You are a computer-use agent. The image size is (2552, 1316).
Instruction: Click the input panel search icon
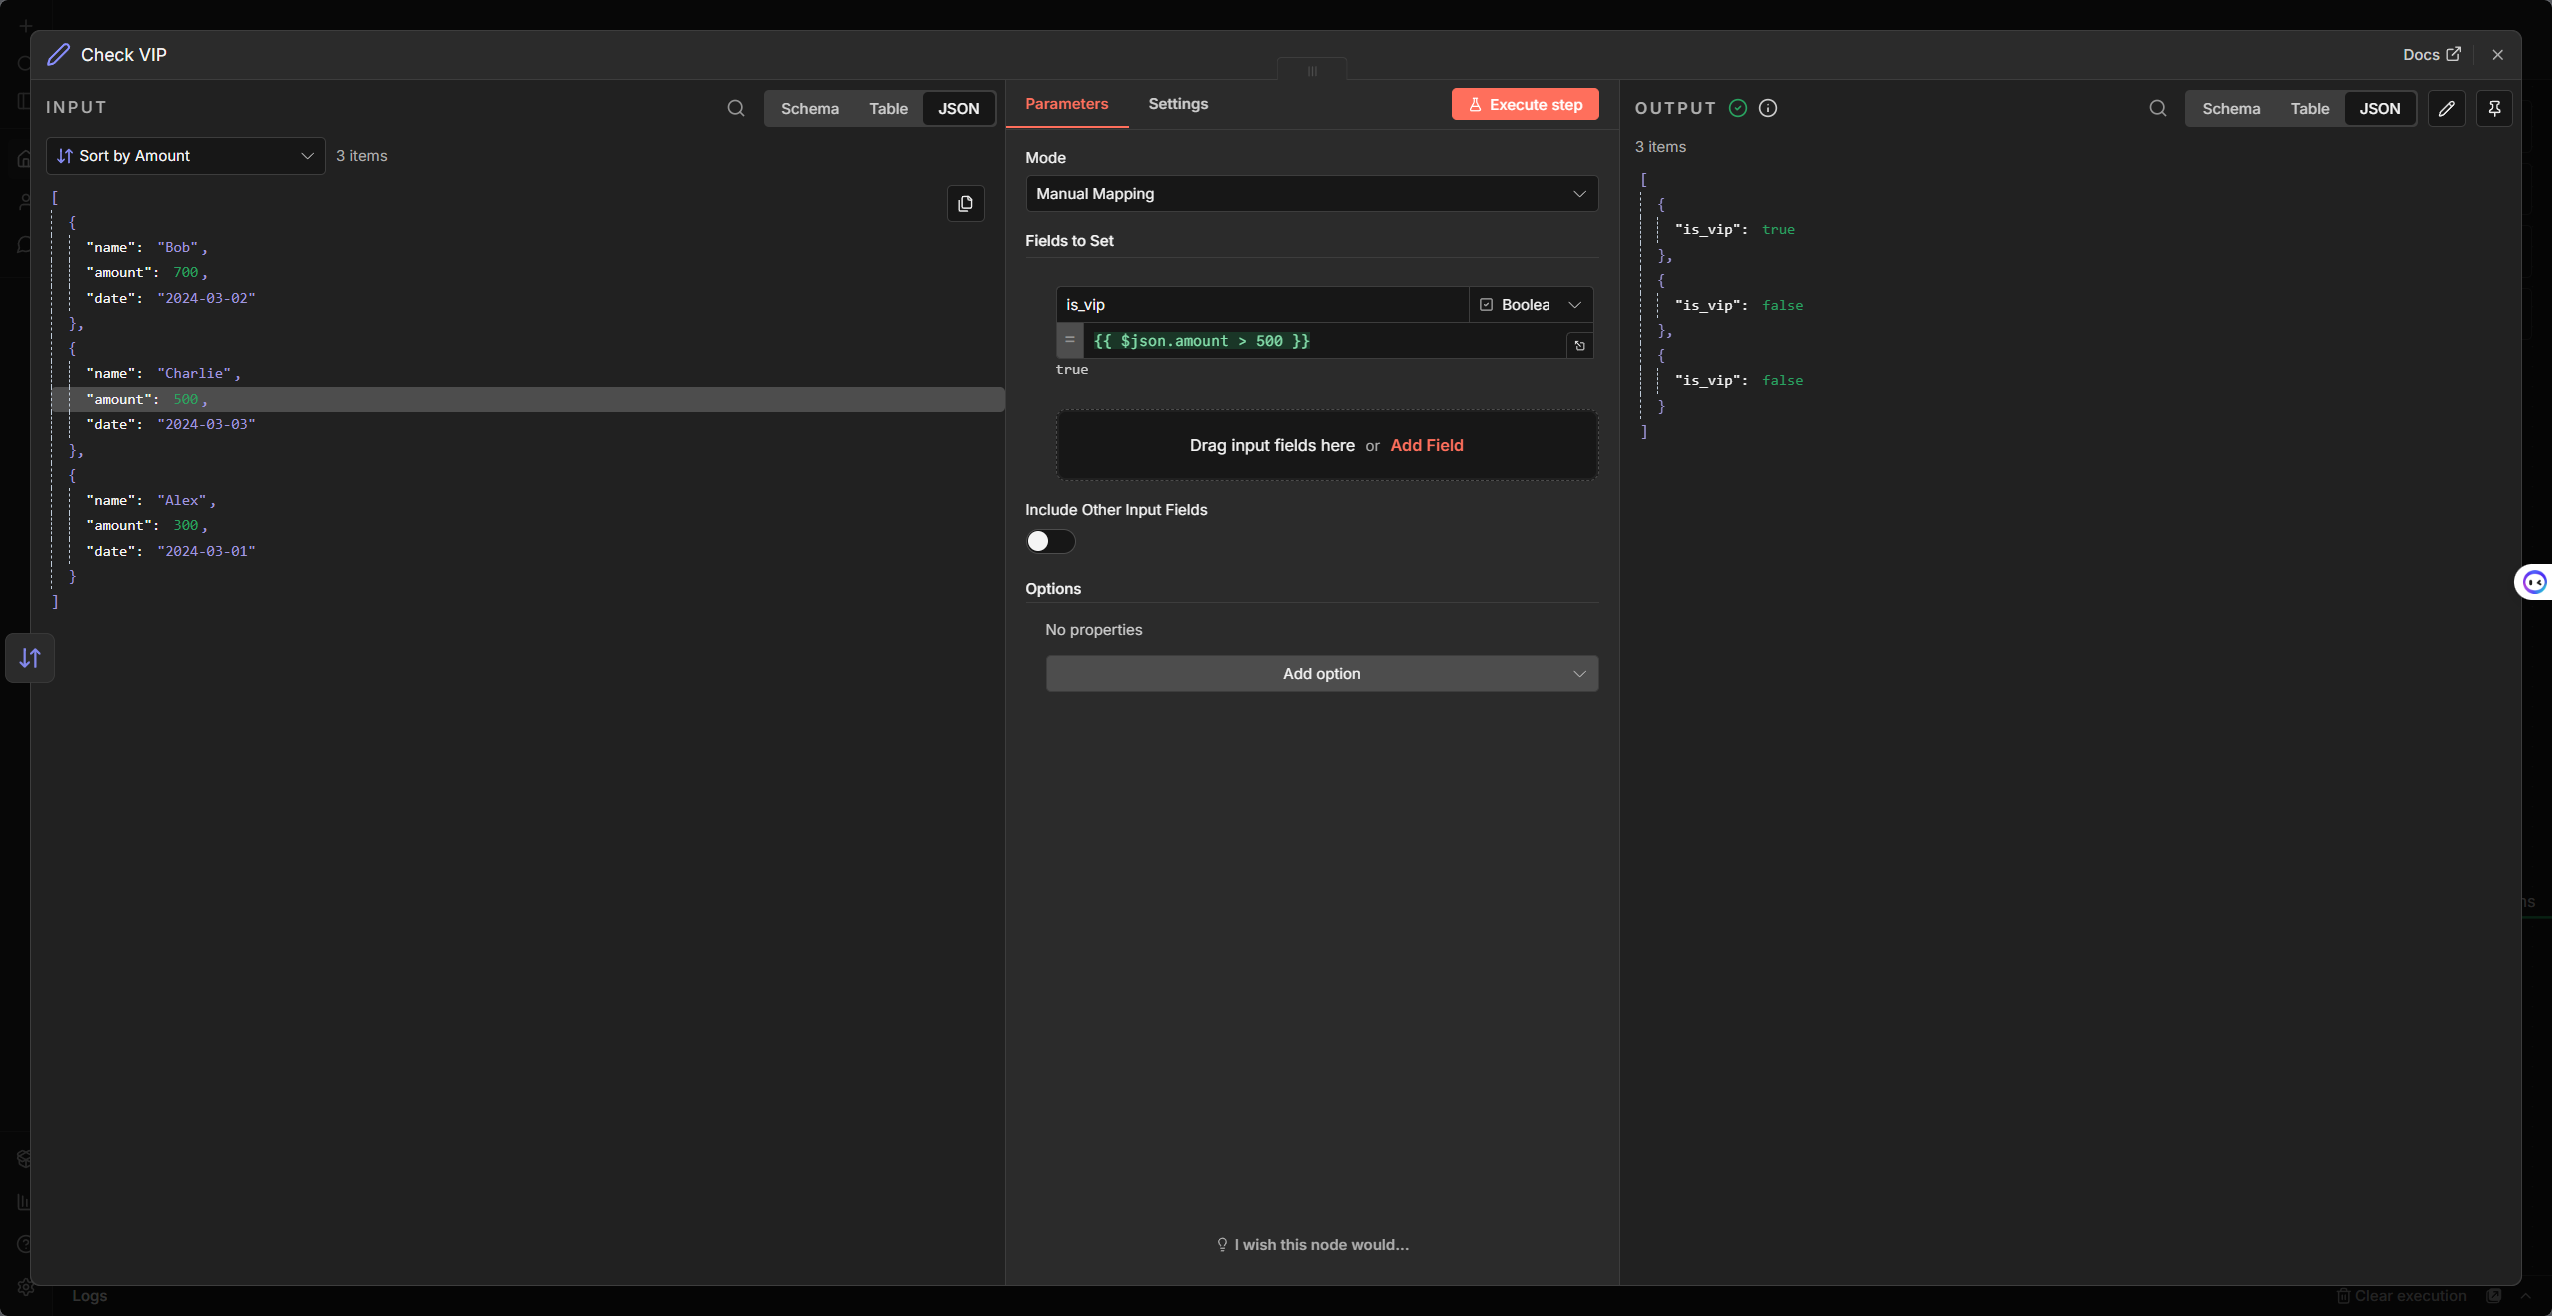736,108
